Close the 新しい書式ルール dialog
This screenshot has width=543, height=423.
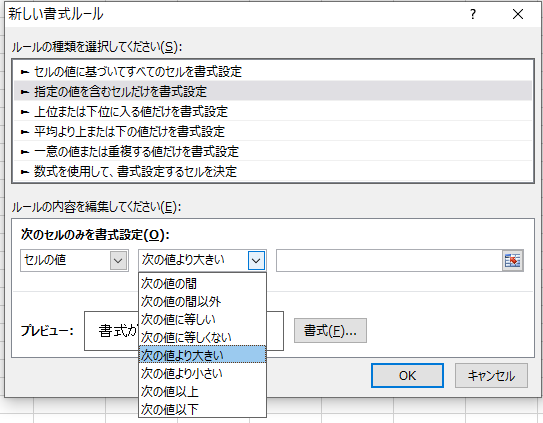click(518, 14)
